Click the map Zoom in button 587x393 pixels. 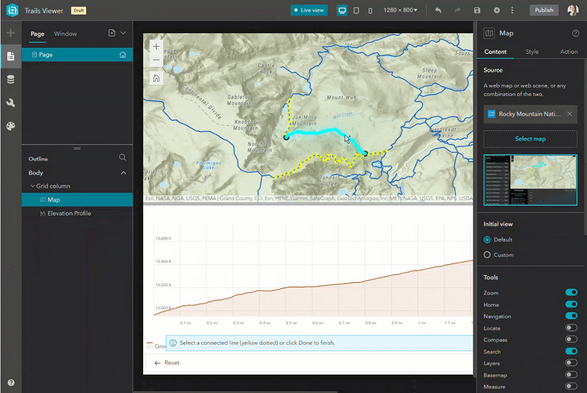(156, 47)
